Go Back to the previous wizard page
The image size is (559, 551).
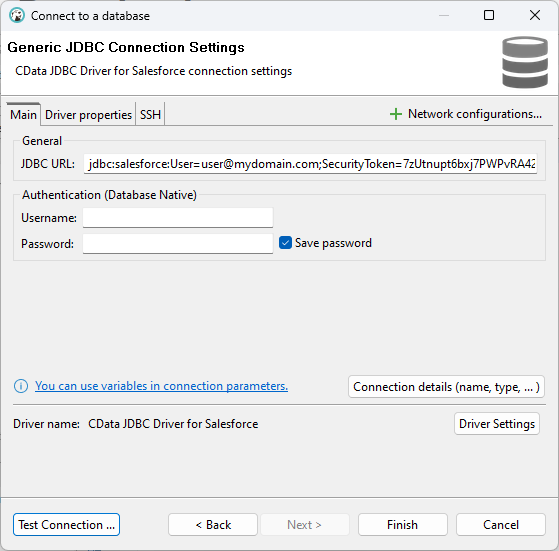tap(213, 525)
